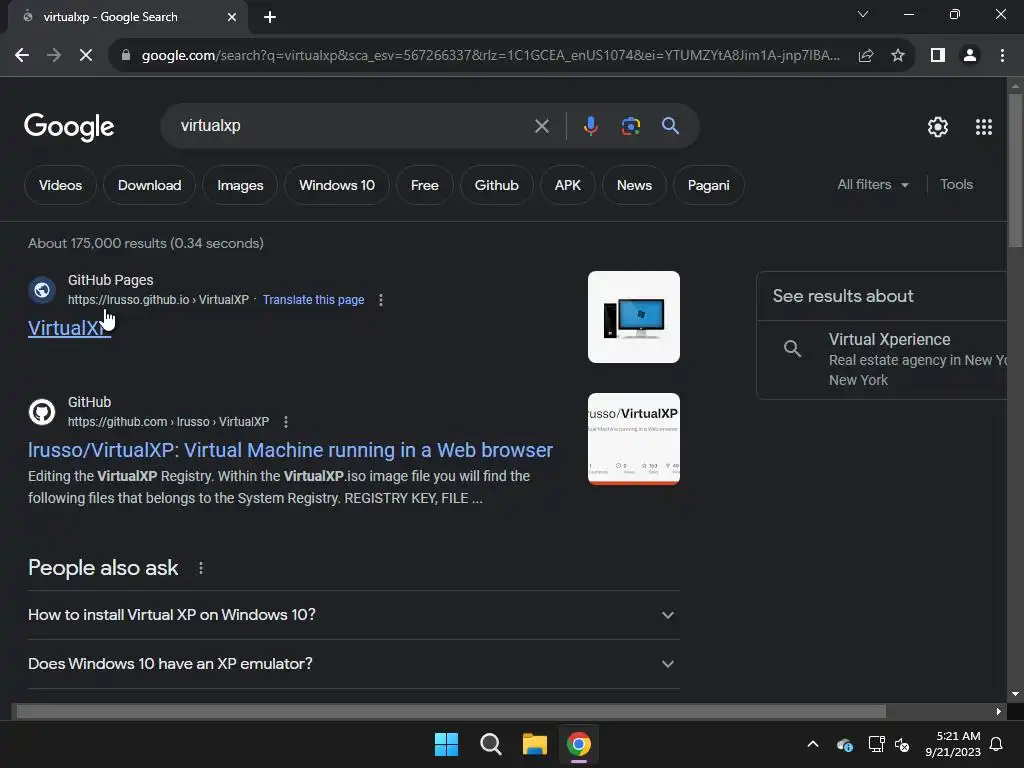Viewport: 1024px width, 768px height.
Task: Open the Windows Start menu
Action: coord(447,744)
